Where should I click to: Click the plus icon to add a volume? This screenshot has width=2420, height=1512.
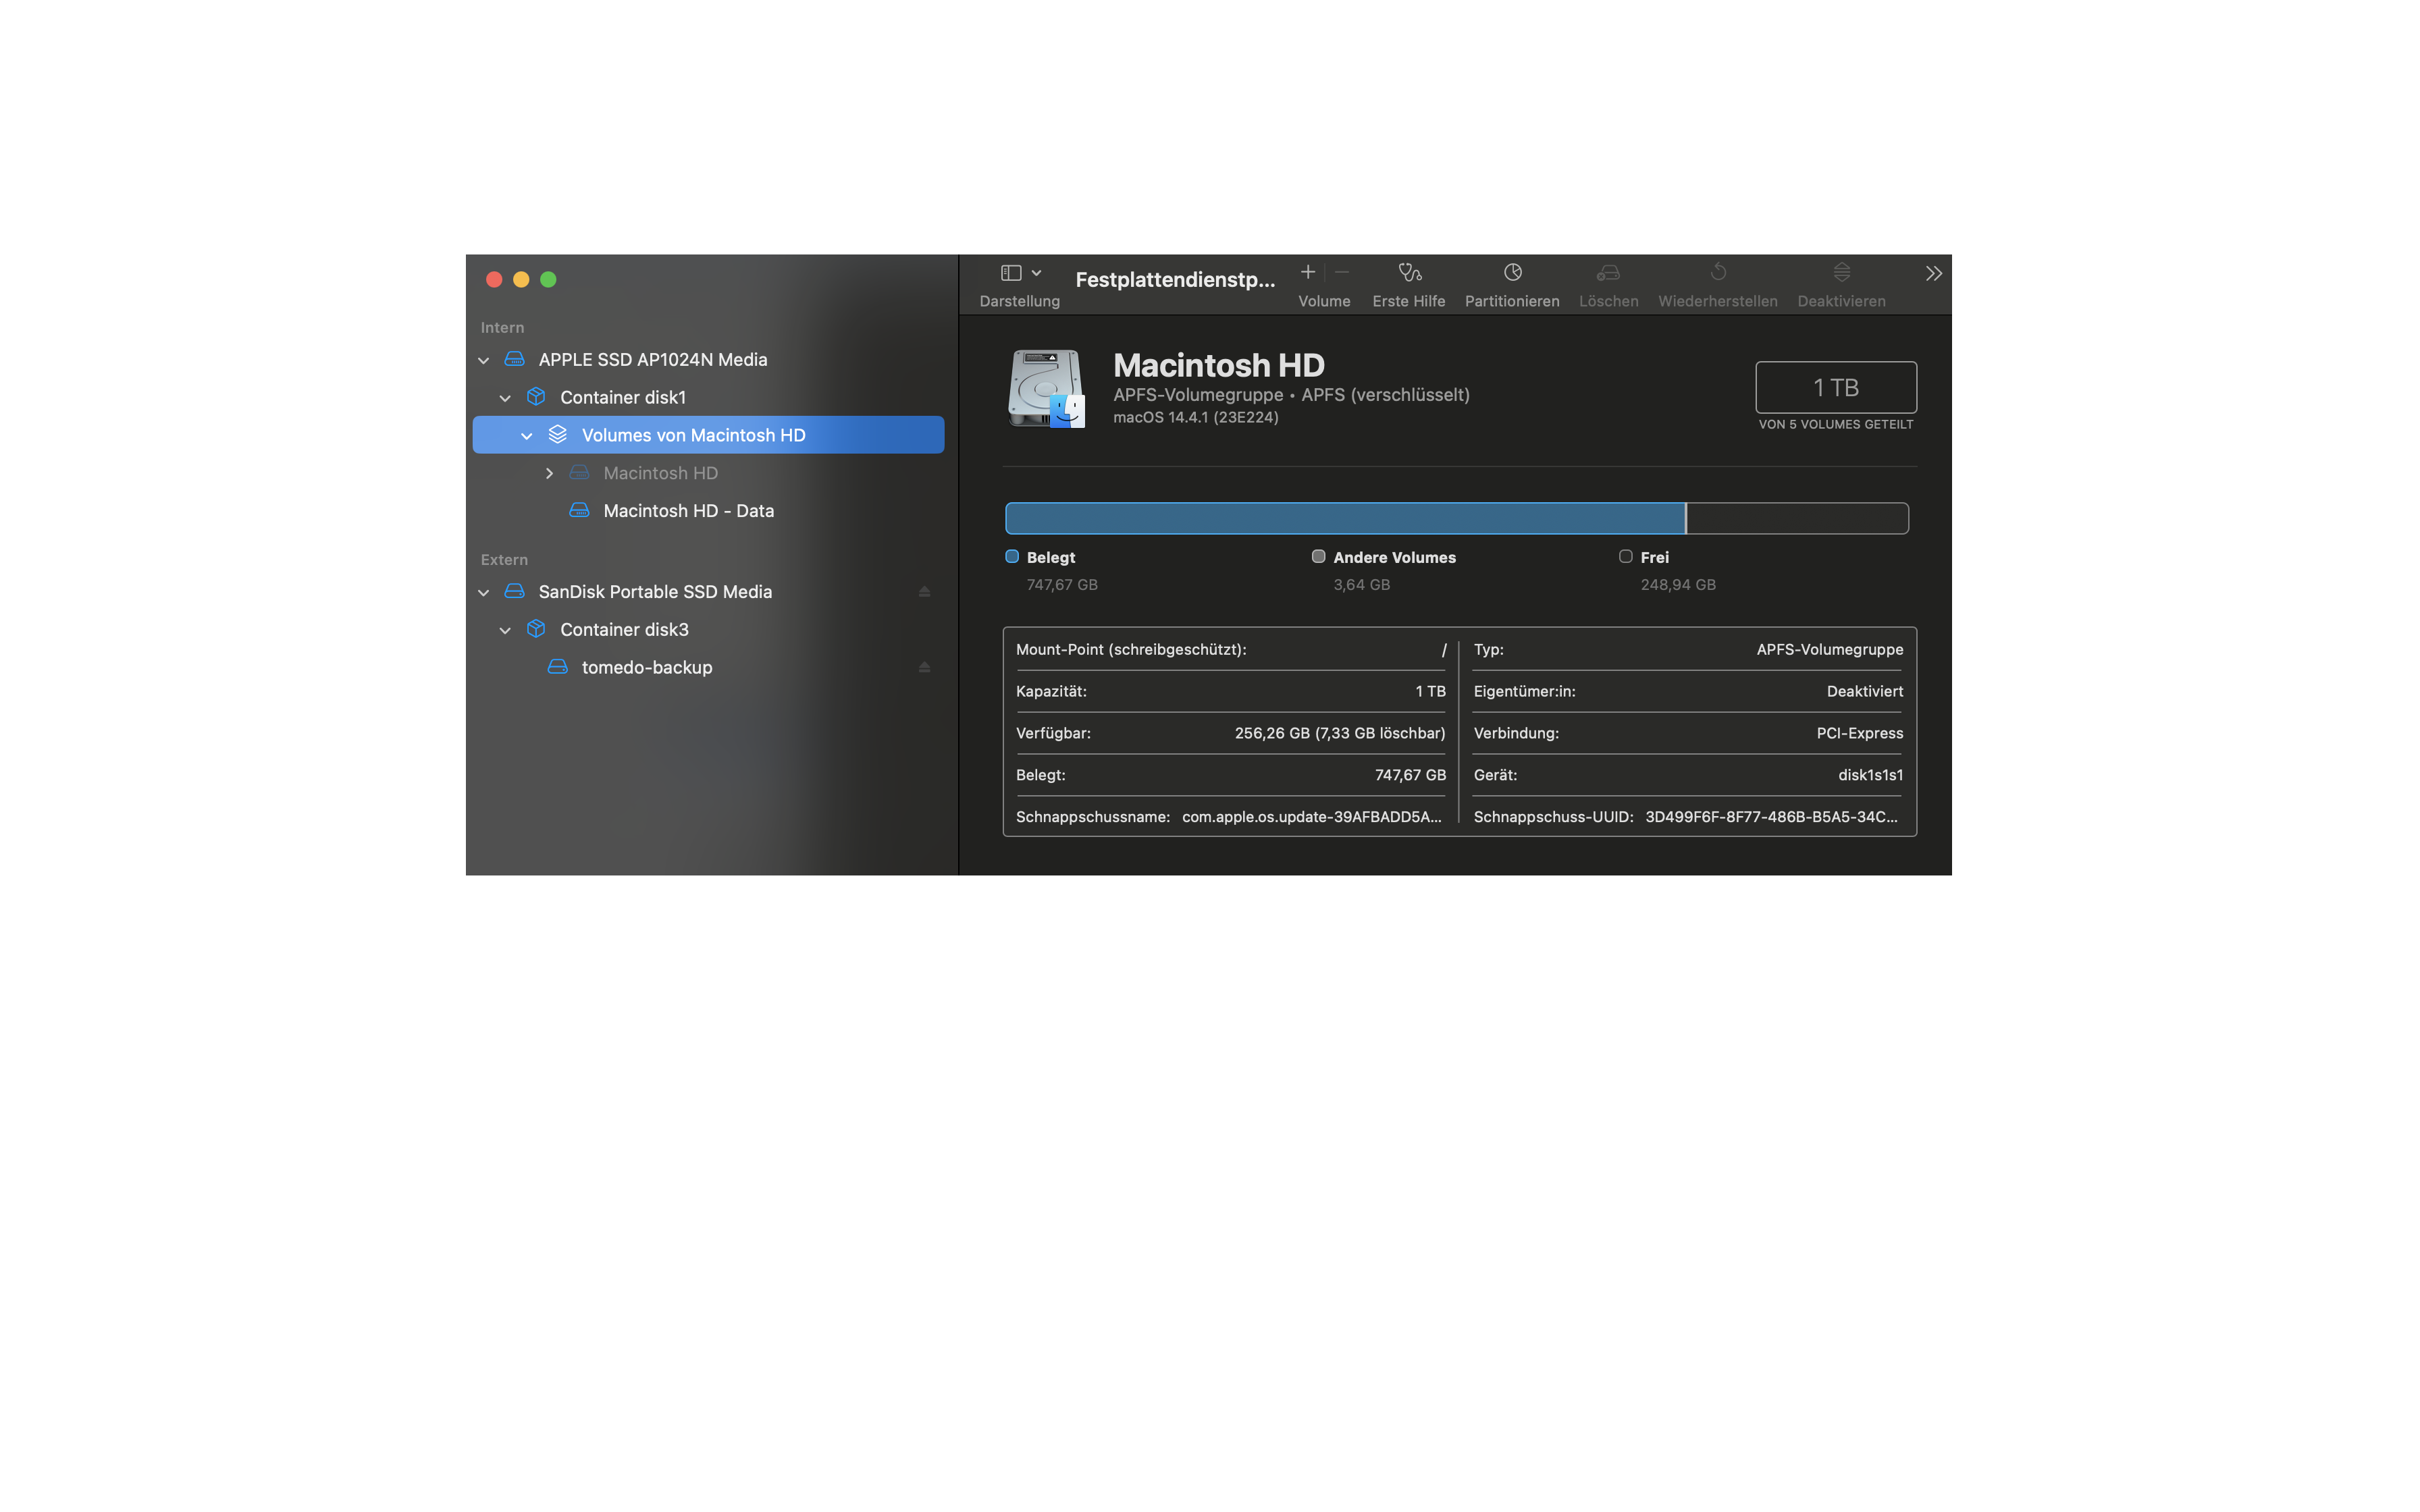tap(1307, 272)
